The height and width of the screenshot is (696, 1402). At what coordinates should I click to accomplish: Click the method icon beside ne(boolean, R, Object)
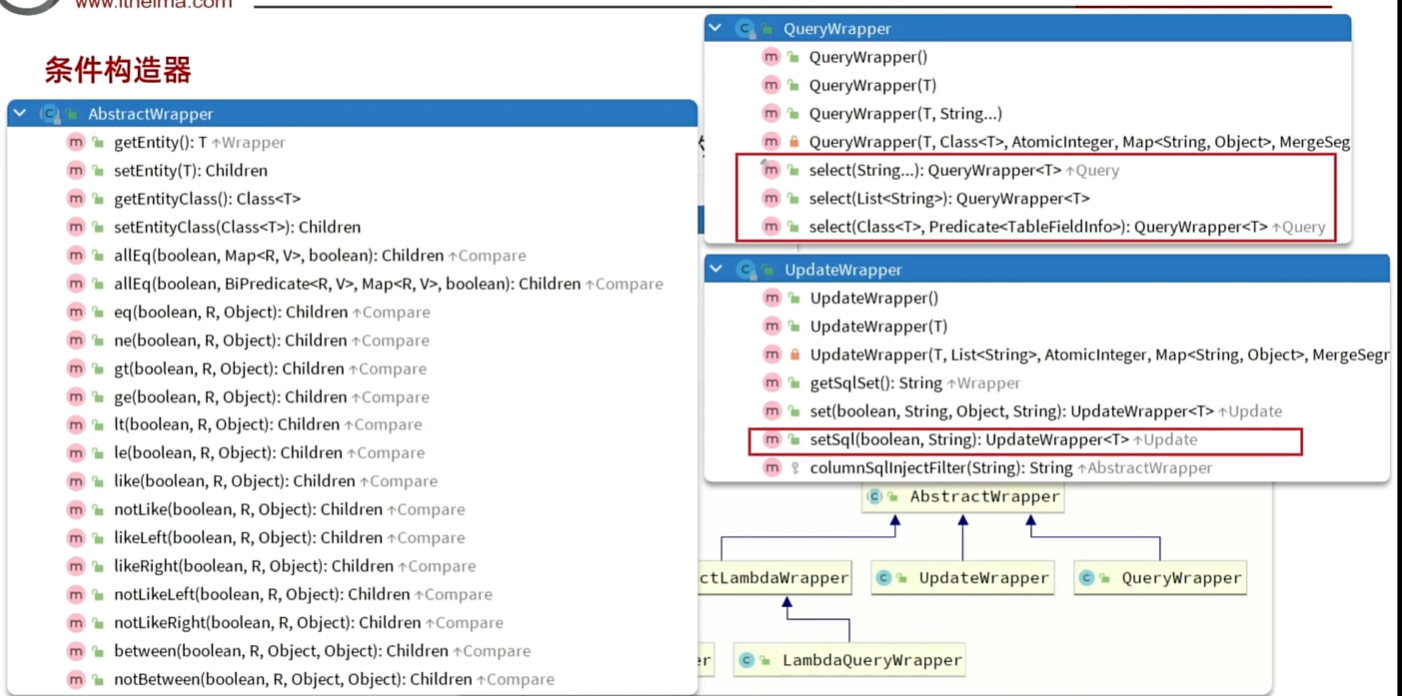pos(76,340)
